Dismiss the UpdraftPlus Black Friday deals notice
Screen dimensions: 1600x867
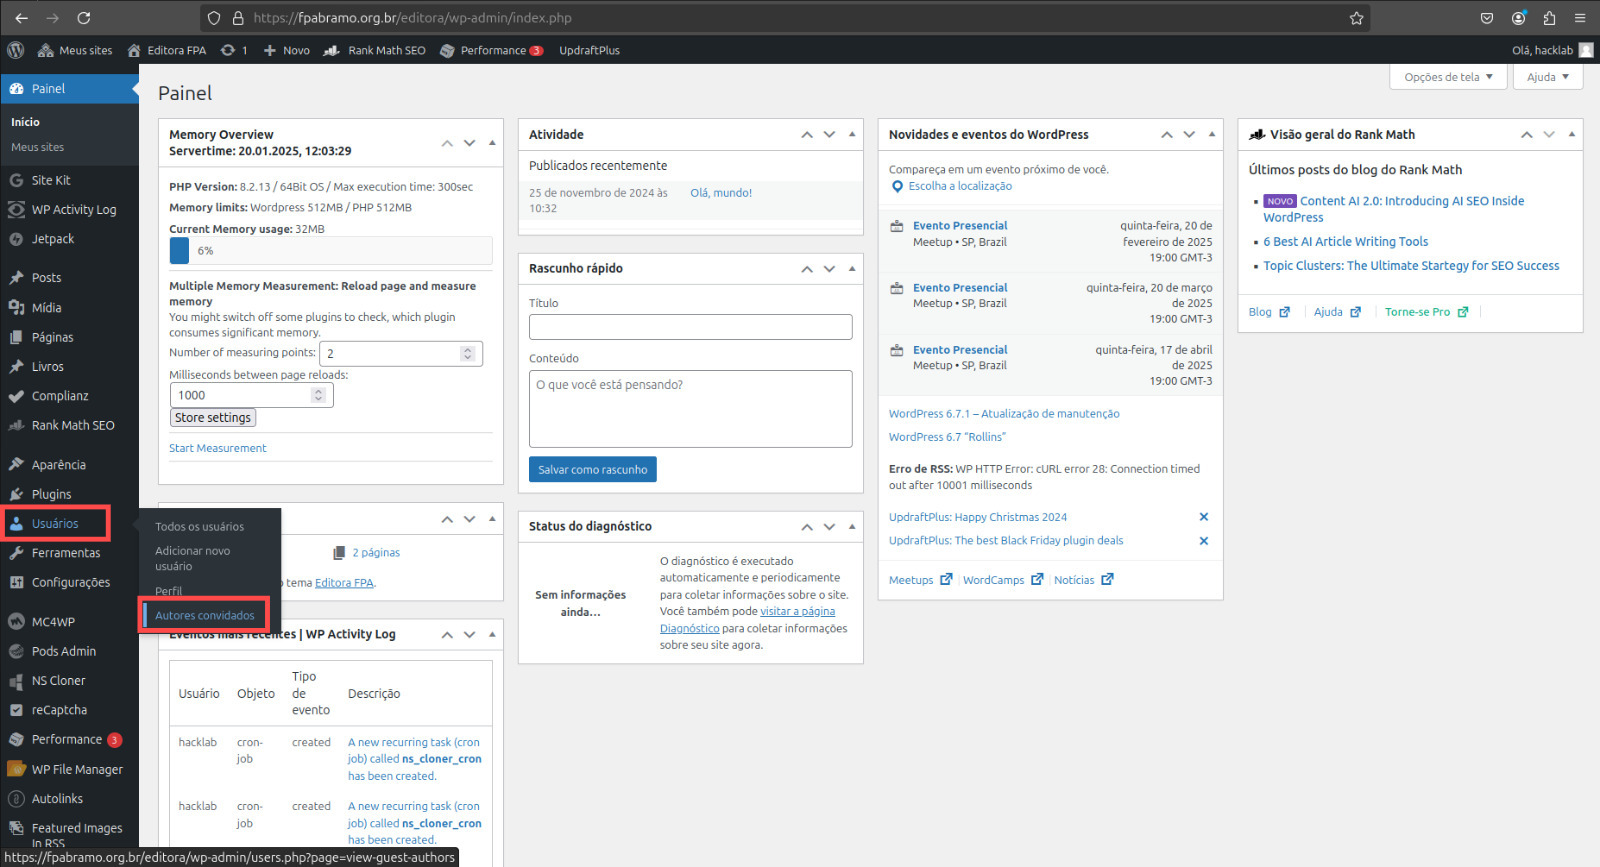pos(1203,541)
